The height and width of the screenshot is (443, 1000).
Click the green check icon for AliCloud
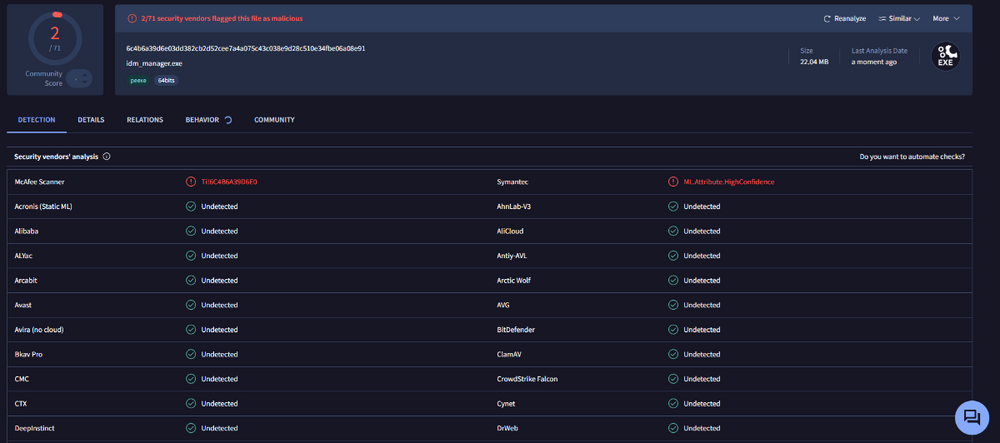(673, 231)
